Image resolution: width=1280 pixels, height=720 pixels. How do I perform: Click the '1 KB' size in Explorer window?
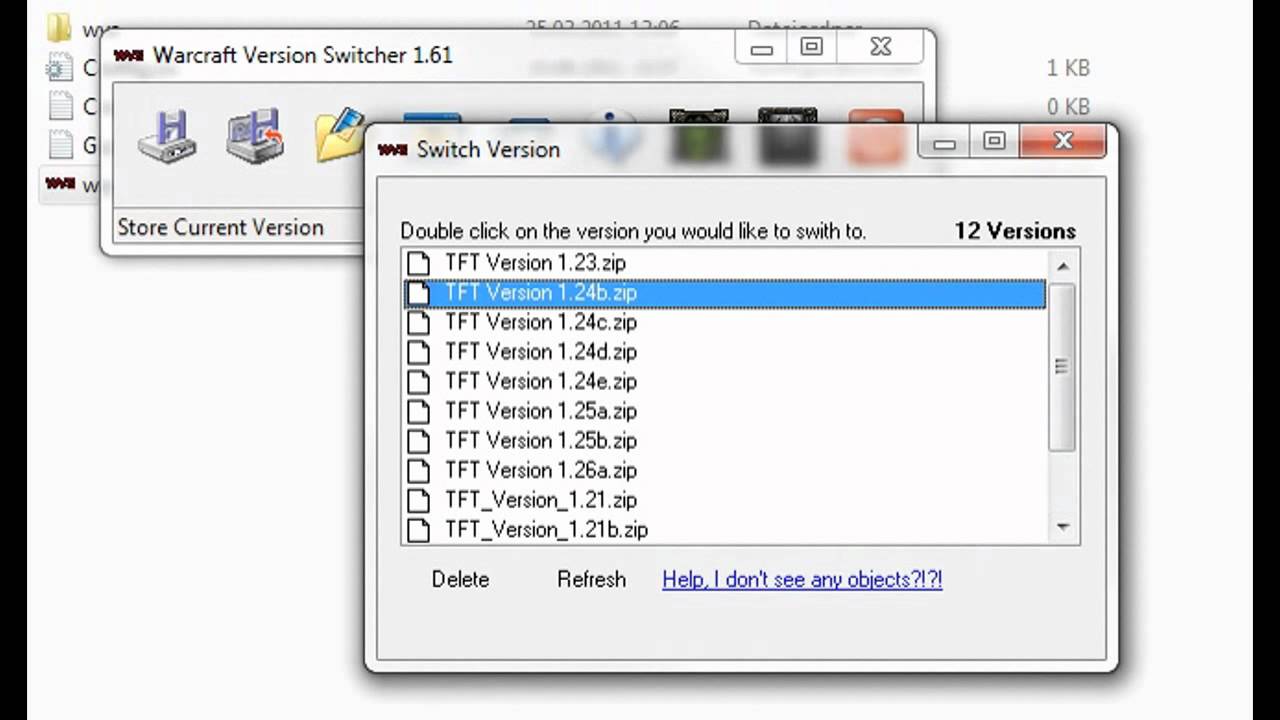coord(1067,68)
